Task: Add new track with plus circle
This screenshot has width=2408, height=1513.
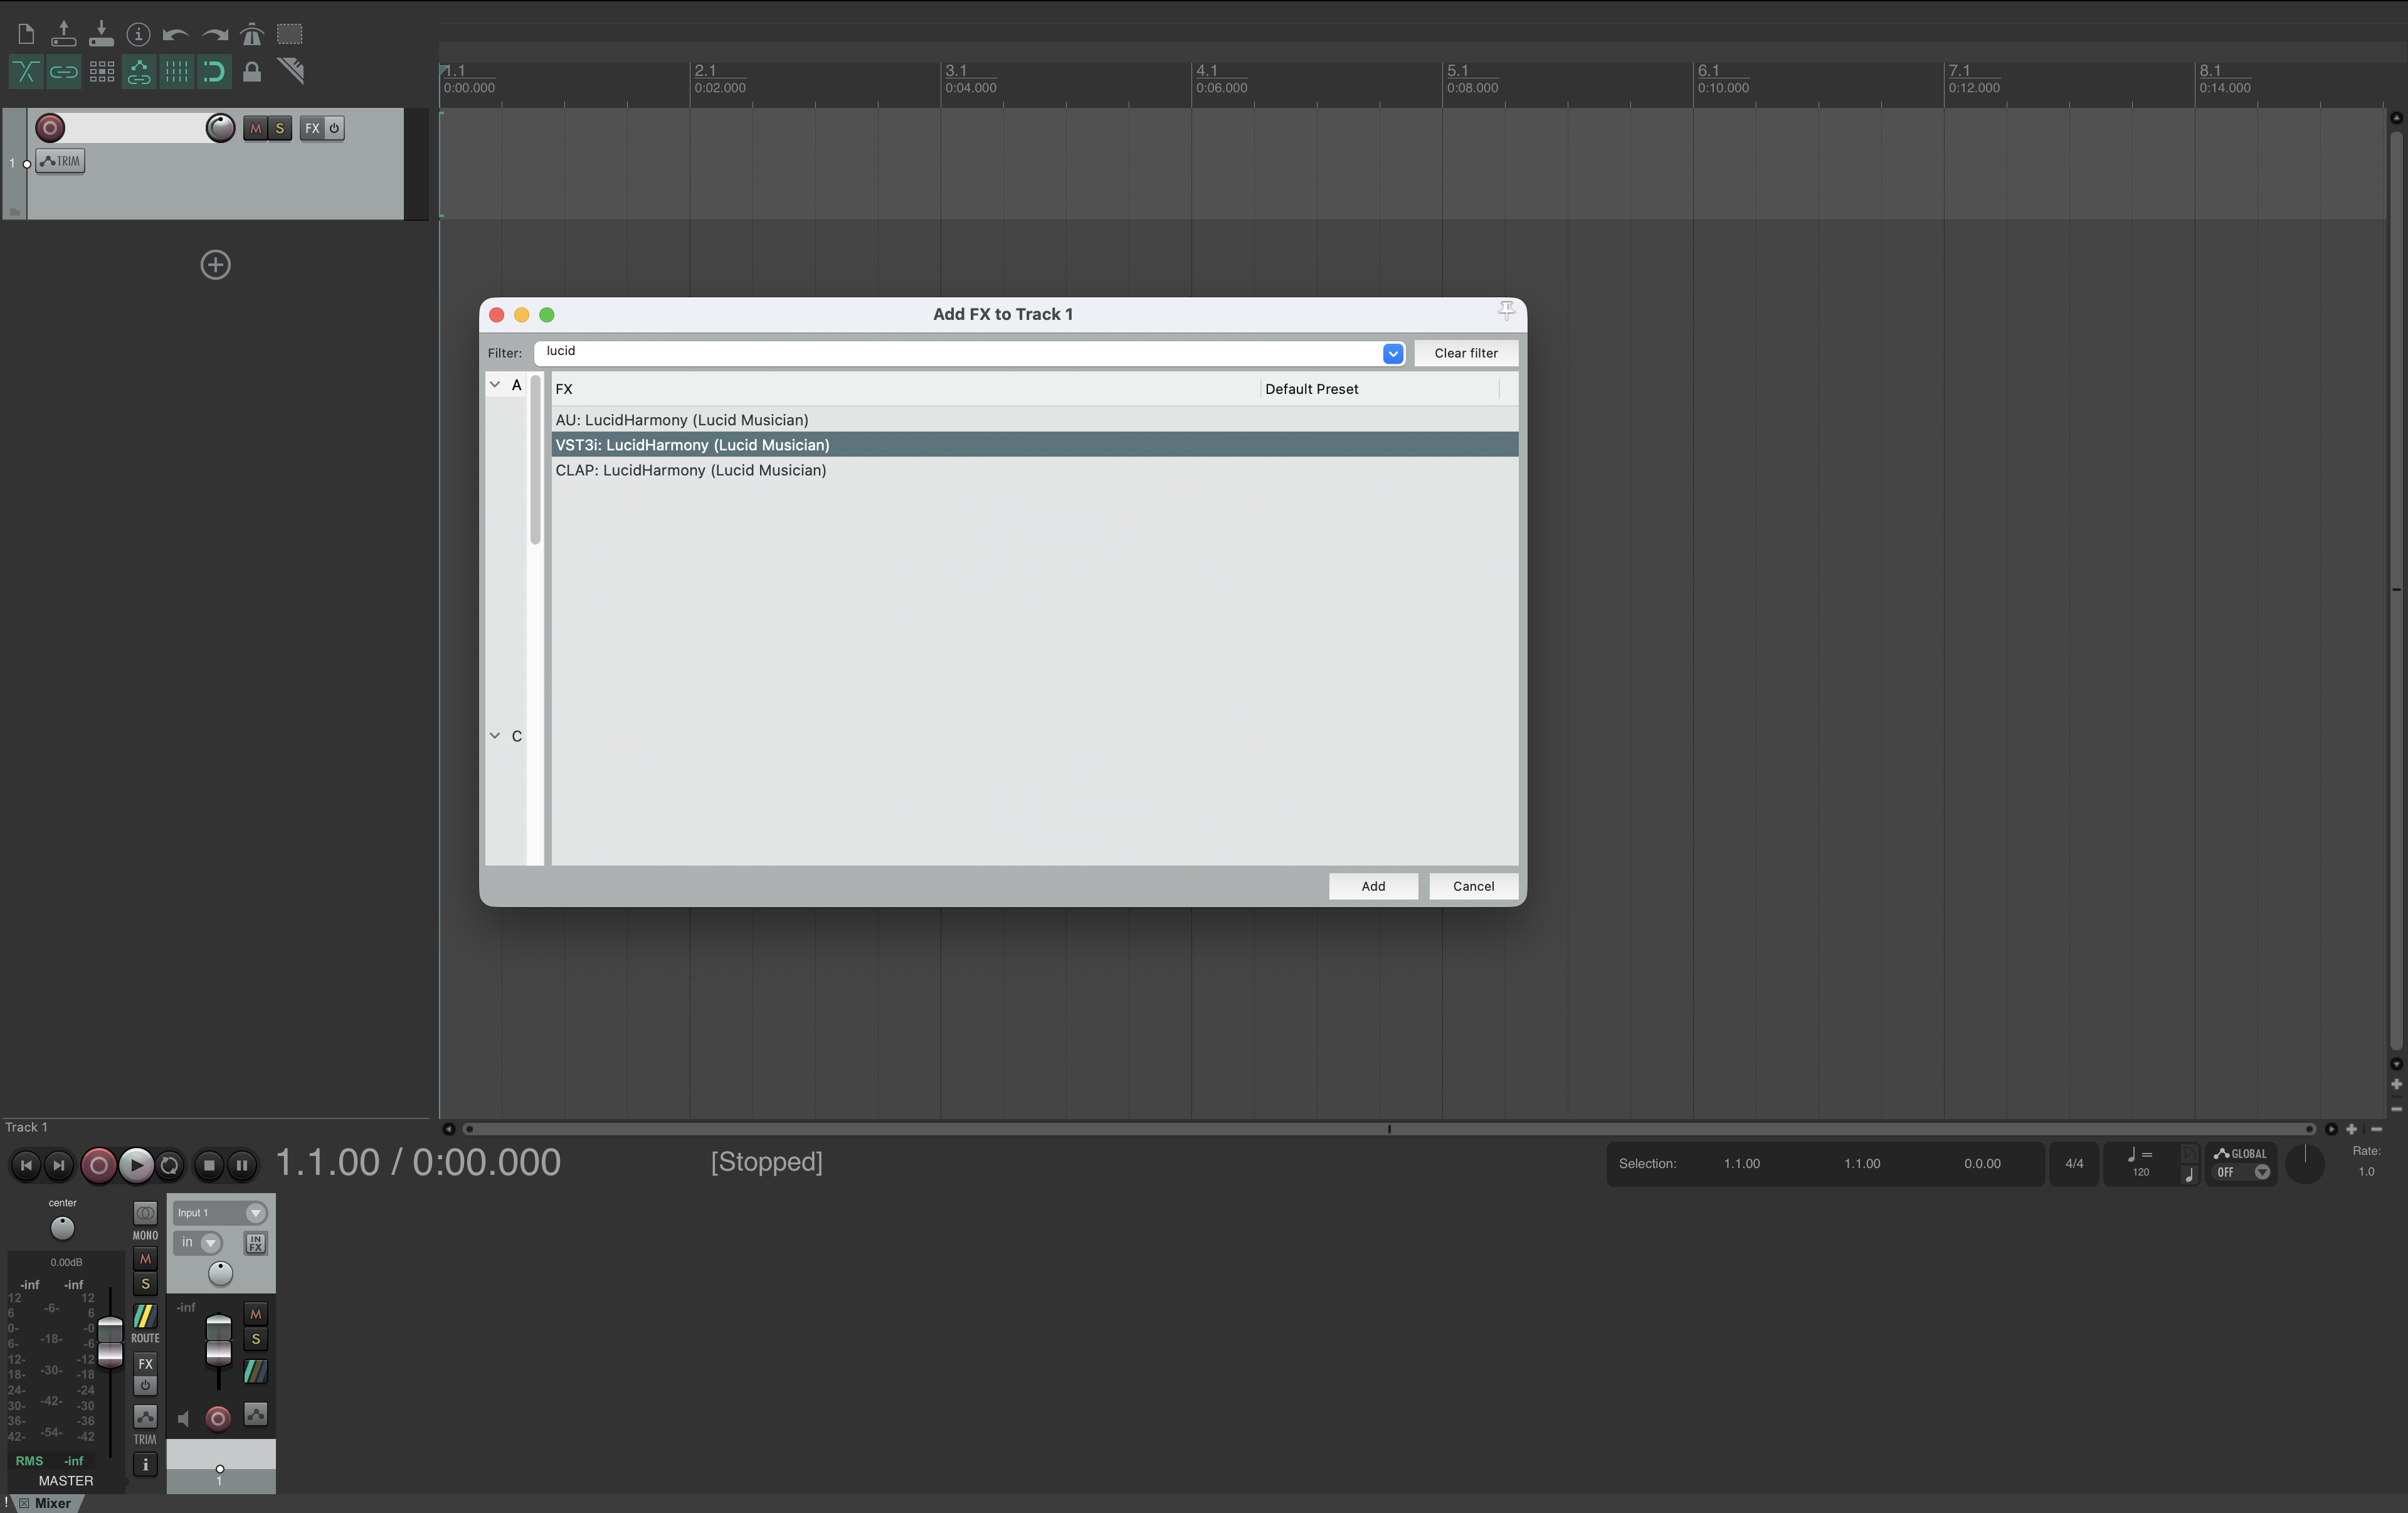Action: [x=216, y=265]
